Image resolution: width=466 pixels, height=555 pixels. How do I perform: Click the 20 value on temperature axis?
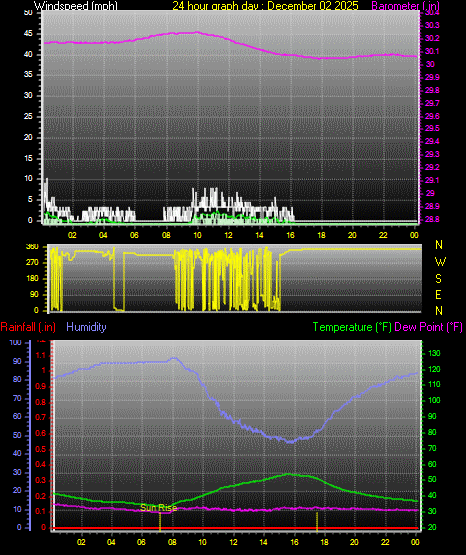[432, 527]
